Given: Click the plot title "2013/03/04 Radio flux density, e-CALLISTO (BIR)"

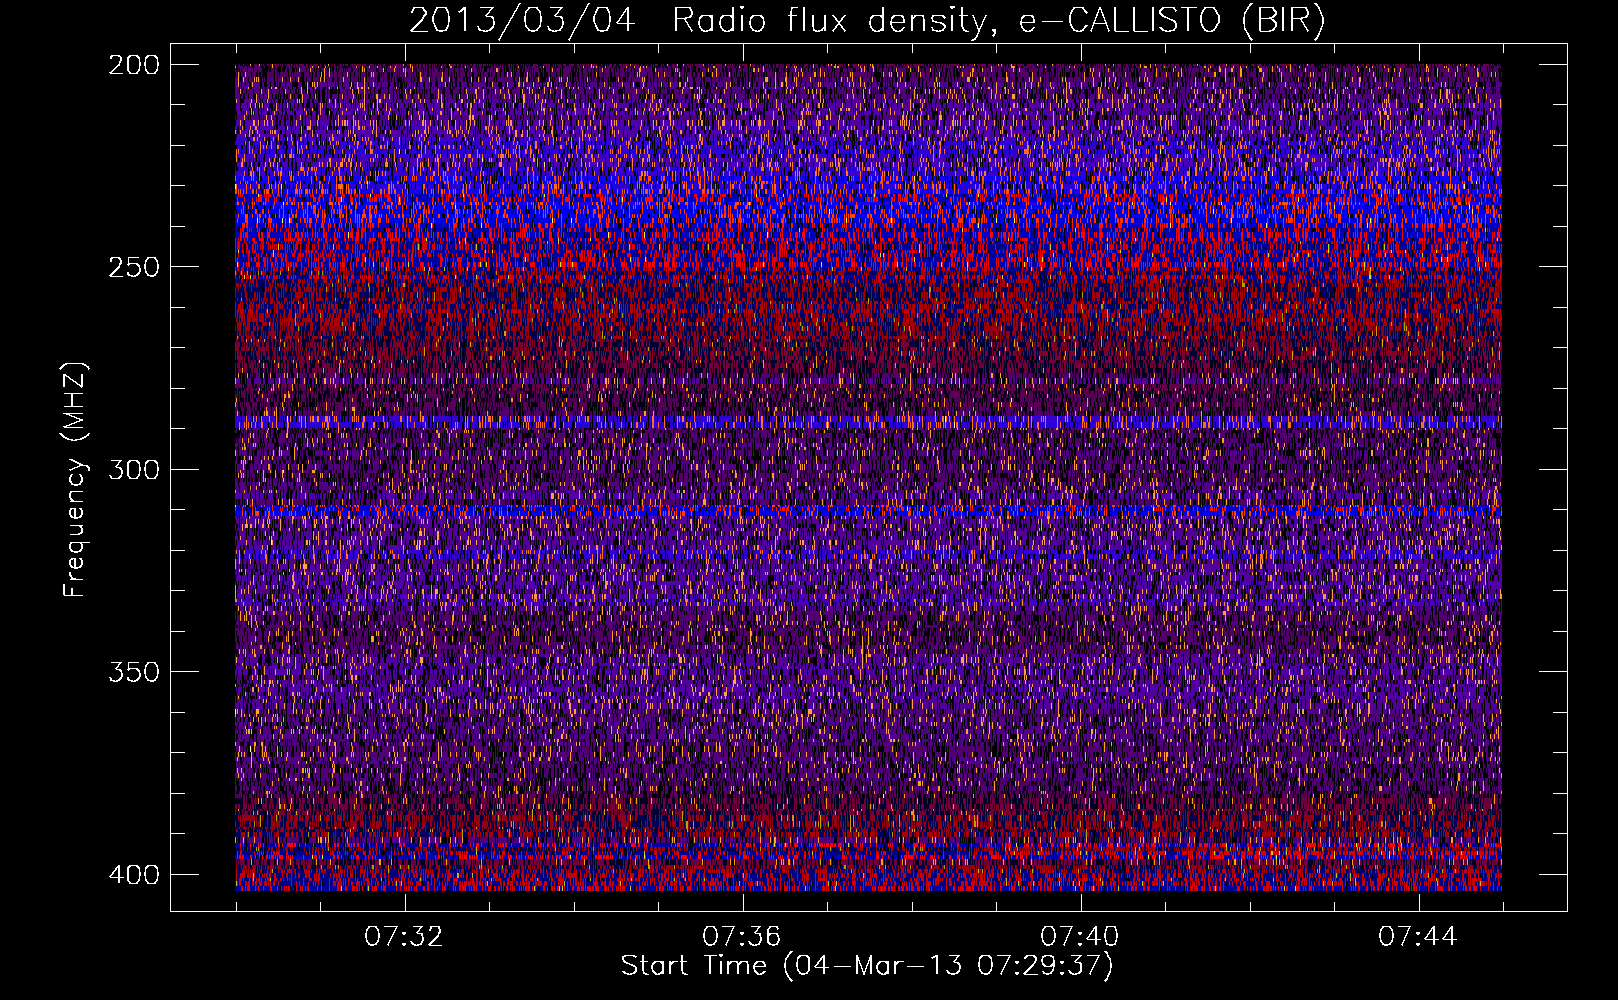Looking at the screenshot, I should click(867, 21).
